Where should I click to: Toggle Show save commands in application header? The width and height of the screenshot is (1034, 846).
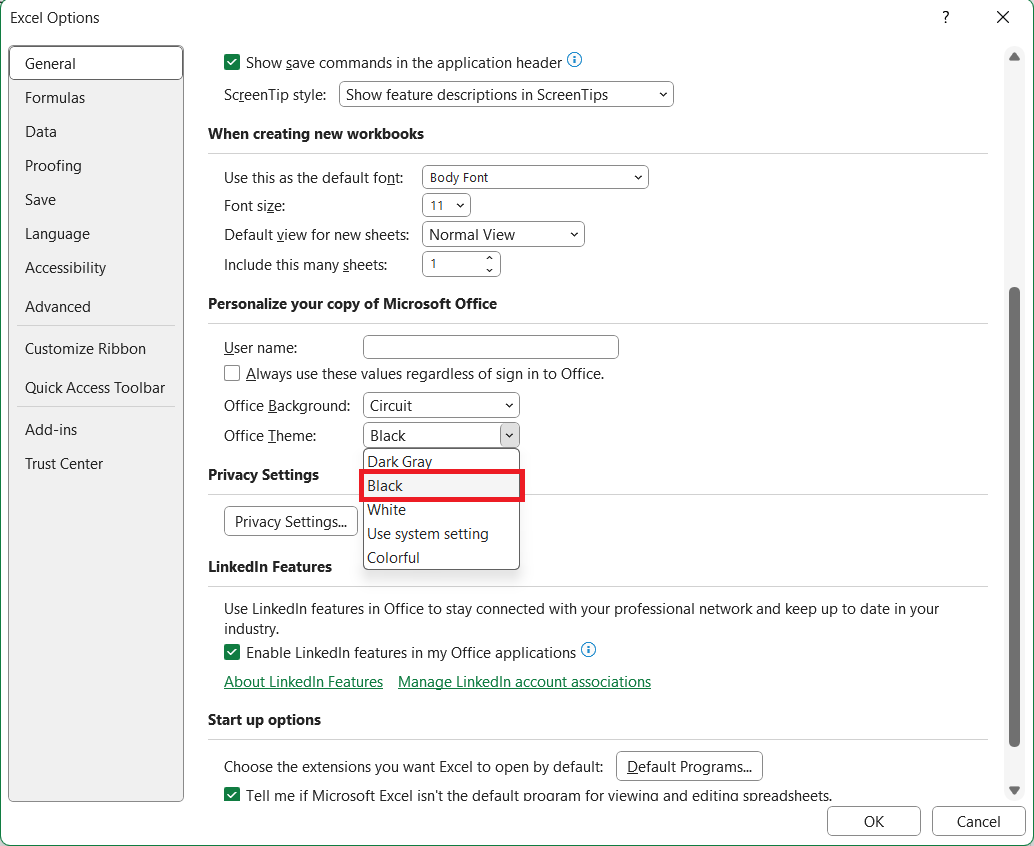click(232, 63)
